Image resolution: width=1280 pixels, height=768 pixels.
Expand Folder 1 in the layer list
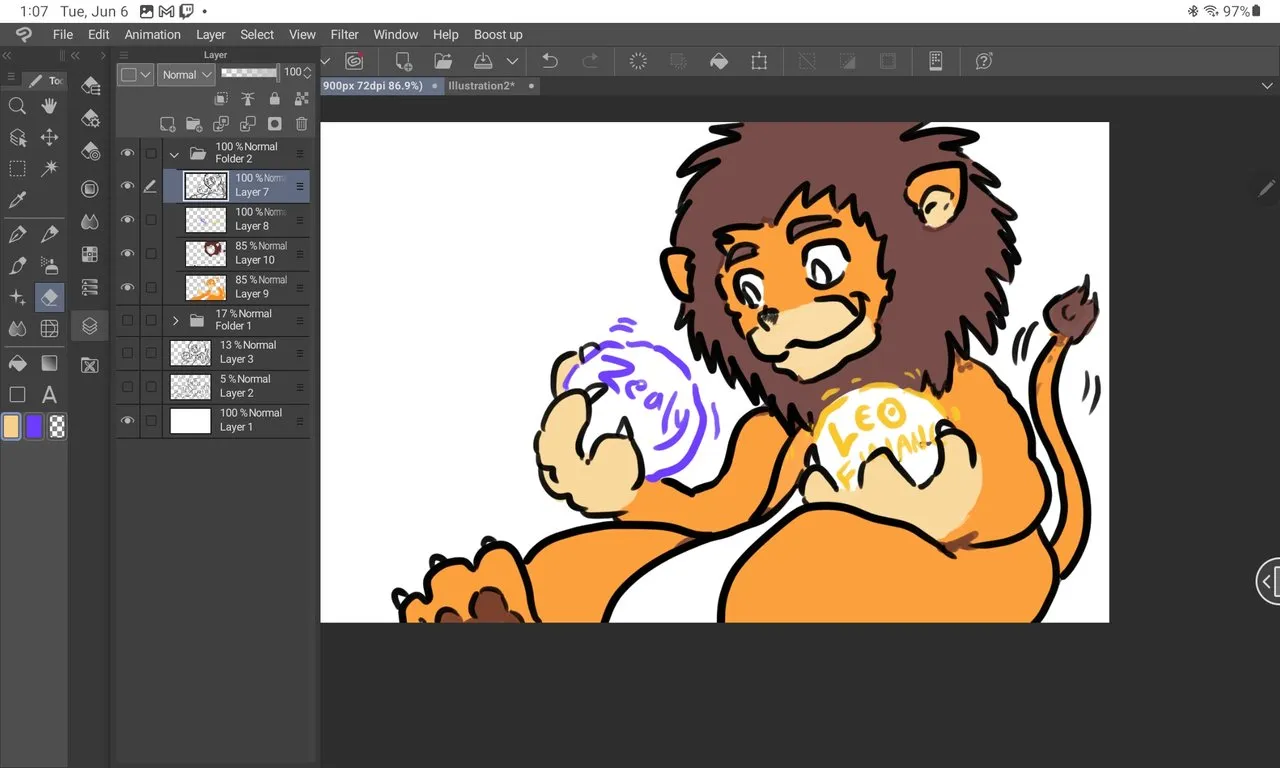tap(176, 320)
